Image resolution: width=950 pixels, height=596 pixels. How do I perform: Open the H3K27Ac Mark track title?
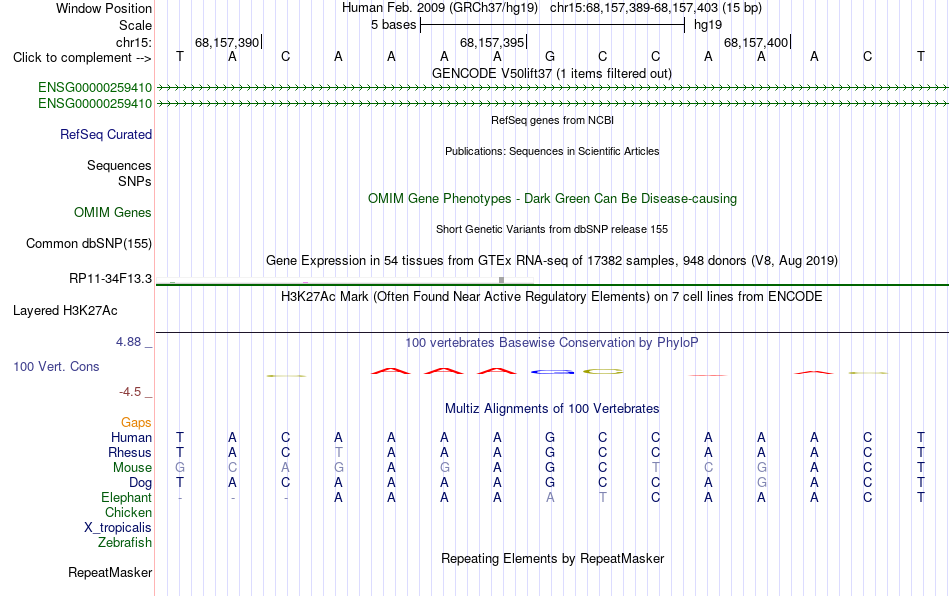(x=552, y=296)
